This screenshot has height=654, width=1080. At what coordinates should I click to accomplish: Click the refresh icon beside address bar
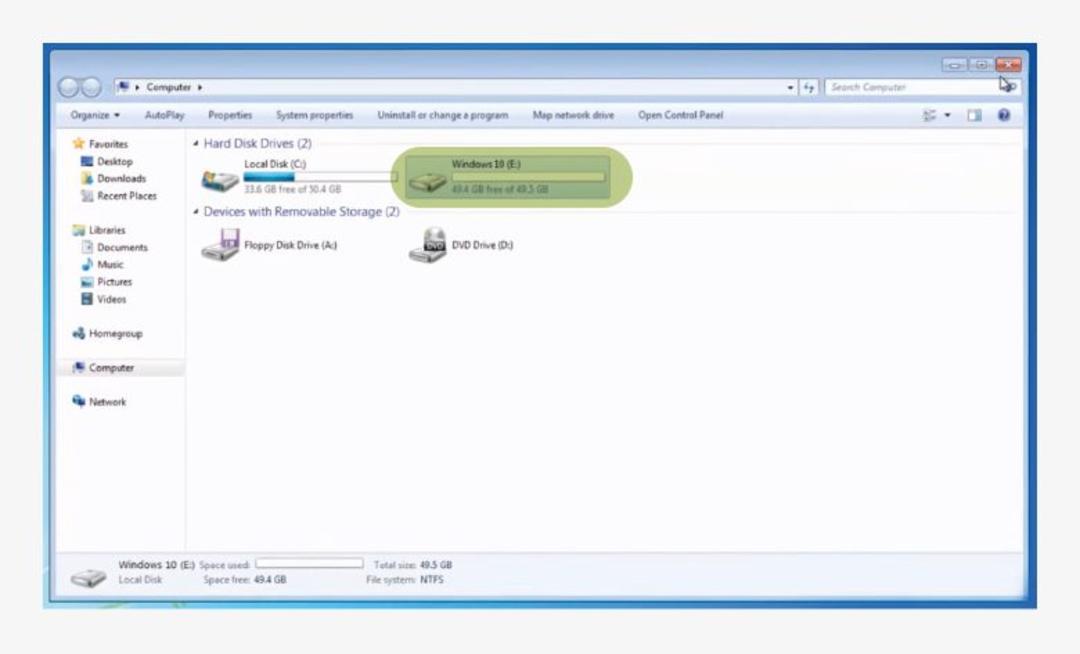[809, 87]
